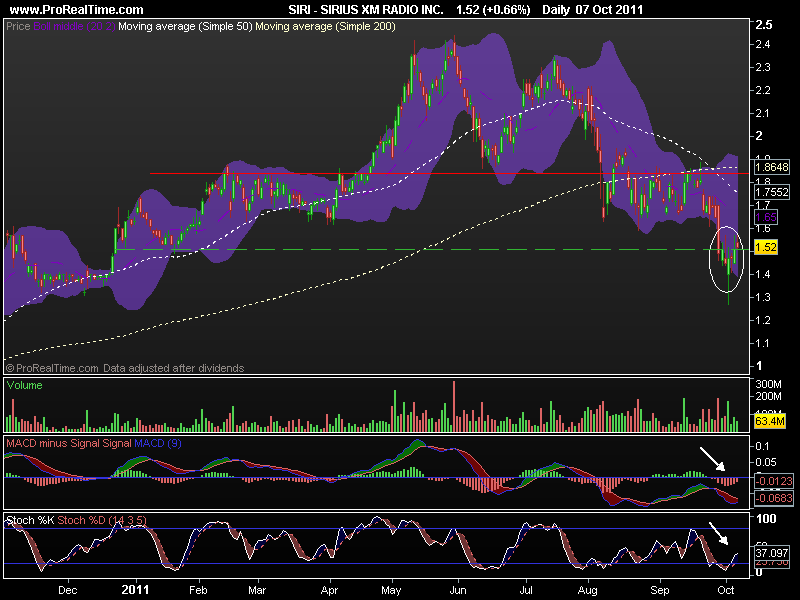This screenshot has width=800, height=600.
Task: Click the 2.5 price axis label
Action: click(764, 24)
